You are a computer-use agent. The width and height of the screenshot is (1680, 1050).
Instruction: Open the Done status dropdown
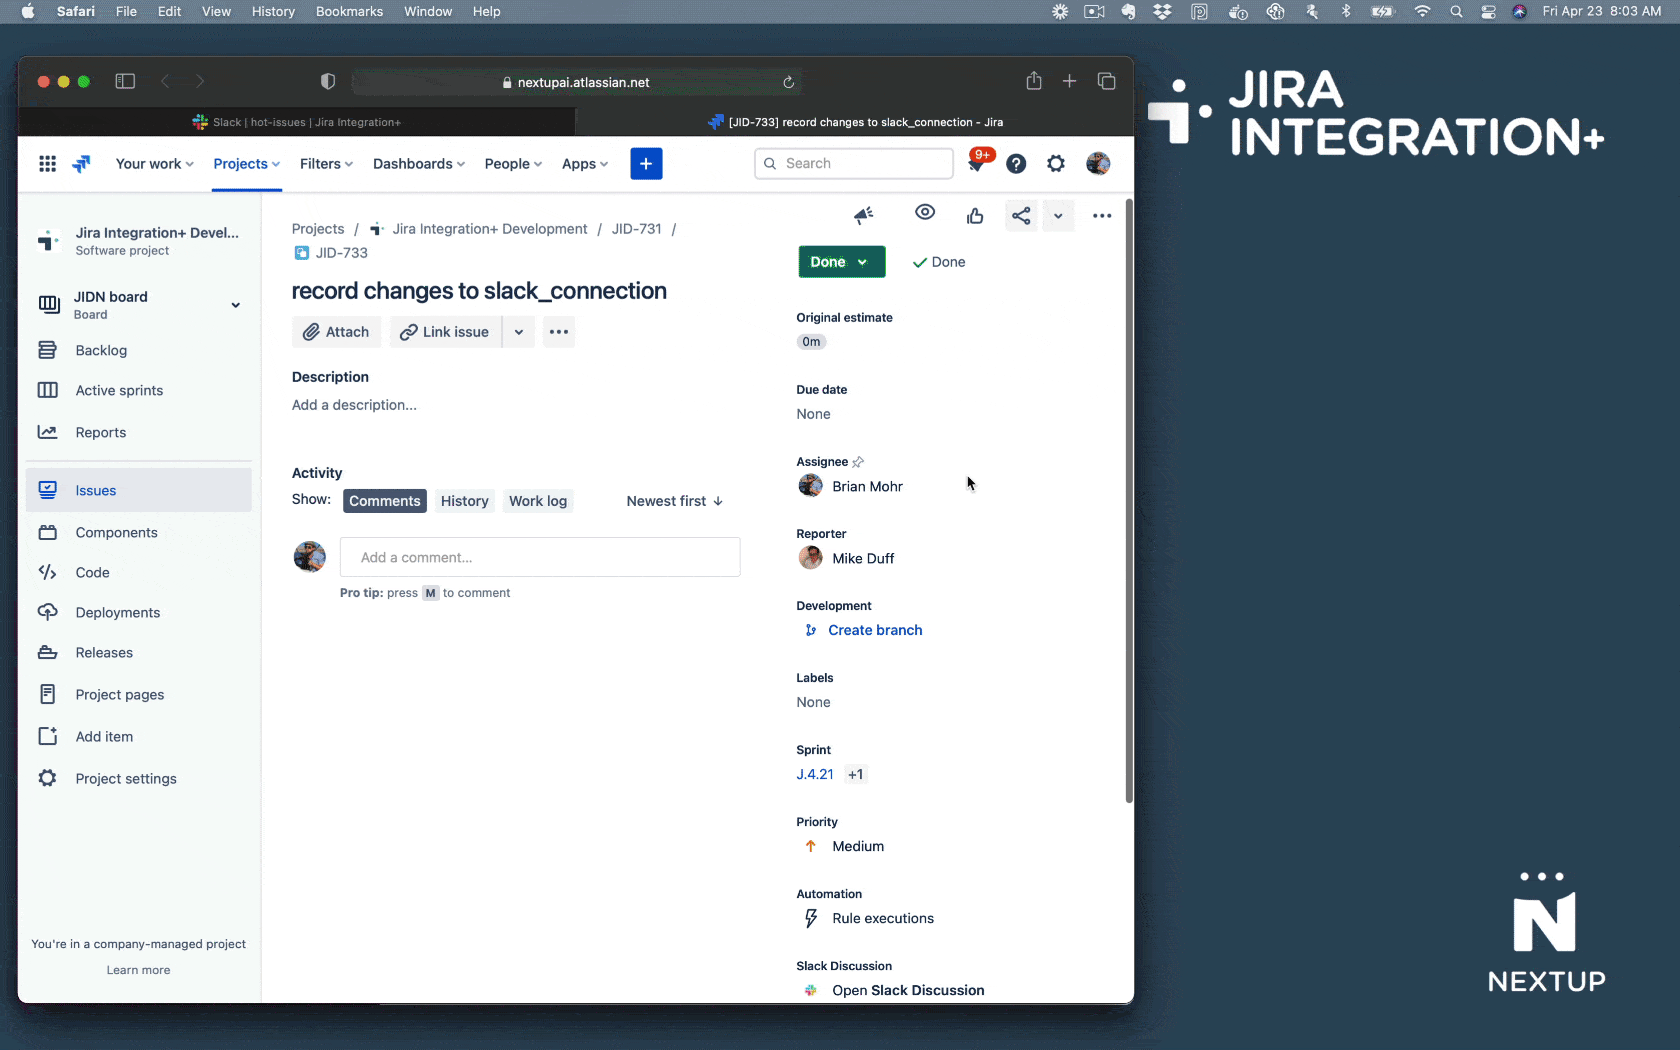[x=841, y=262]
